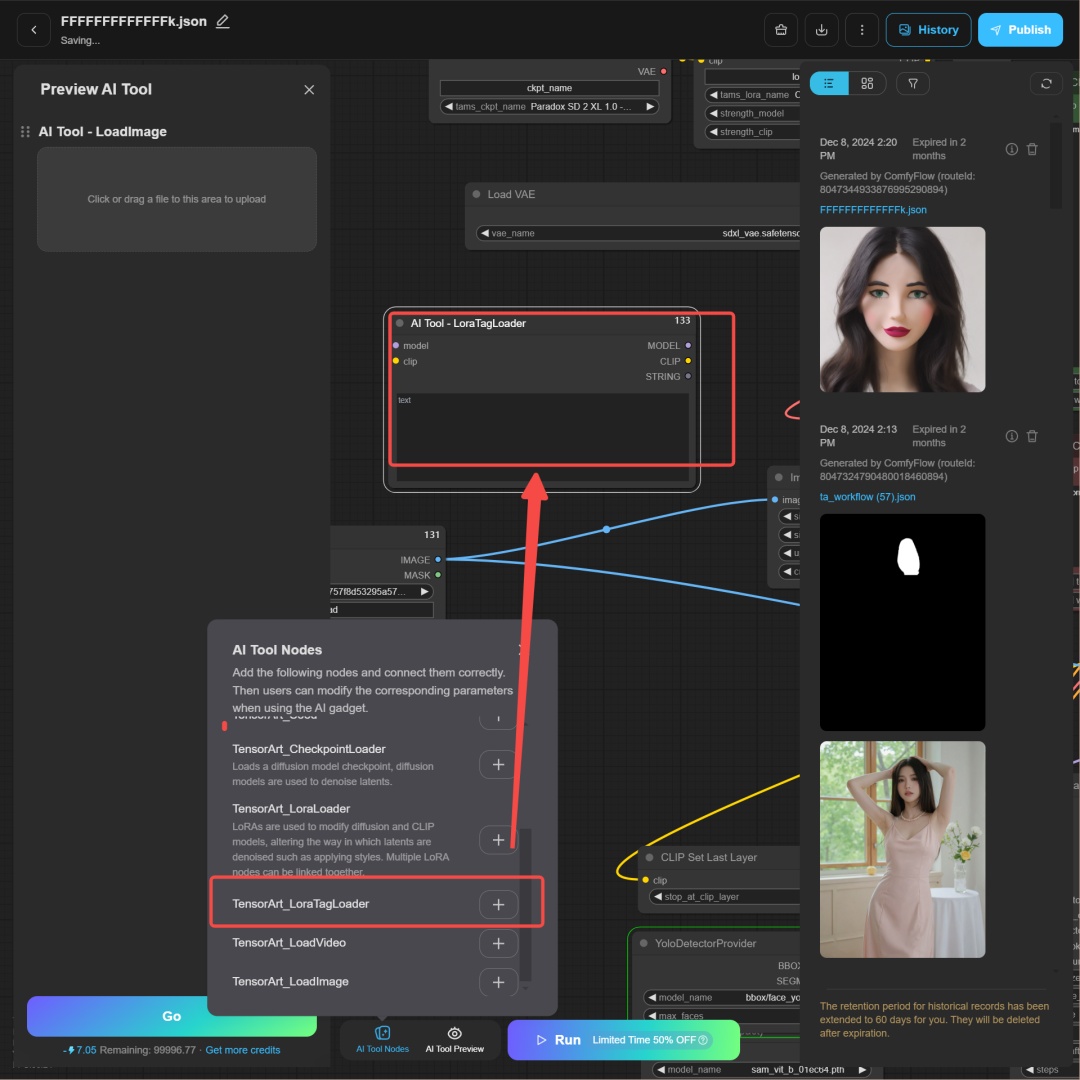
Task: Select the AI Tool Nodes tab
Action: pos(382,1039)
